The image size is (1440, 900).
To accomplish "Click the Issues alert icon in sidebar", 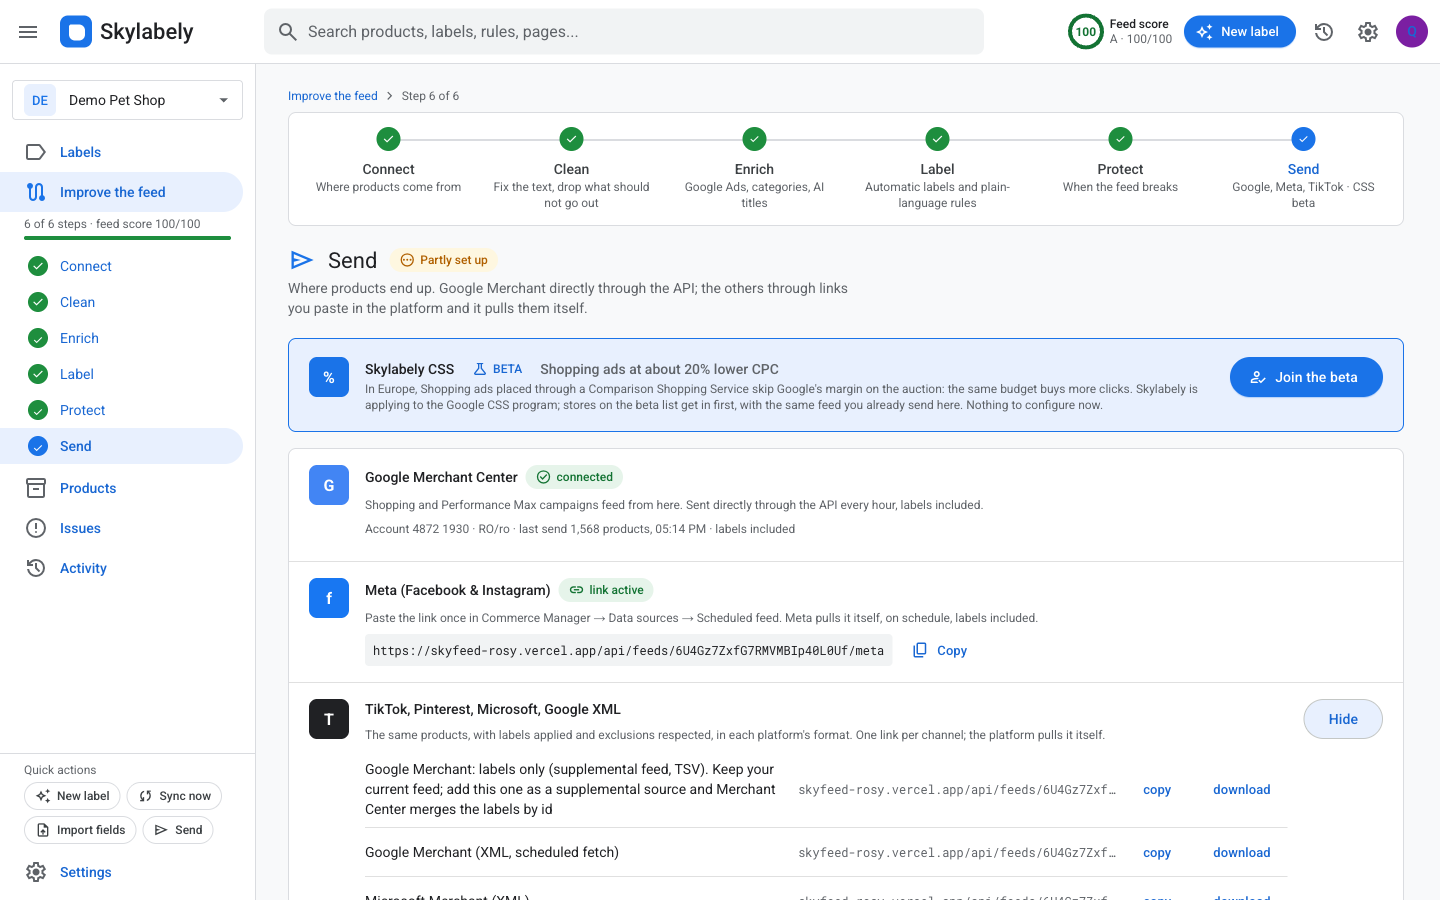I will tap(36, 528).
